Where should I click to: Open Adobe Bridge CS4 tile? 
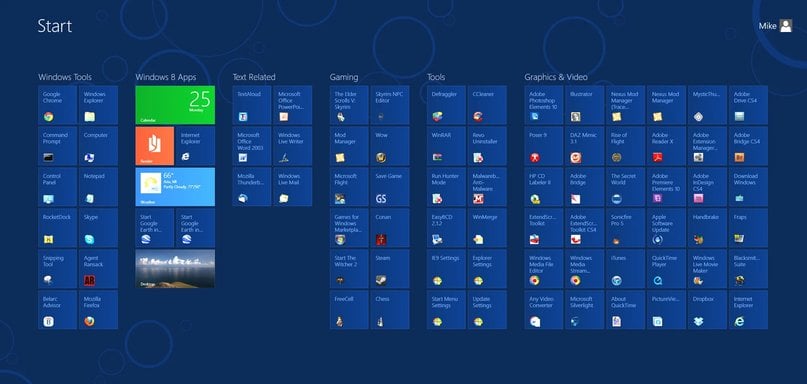748,146
